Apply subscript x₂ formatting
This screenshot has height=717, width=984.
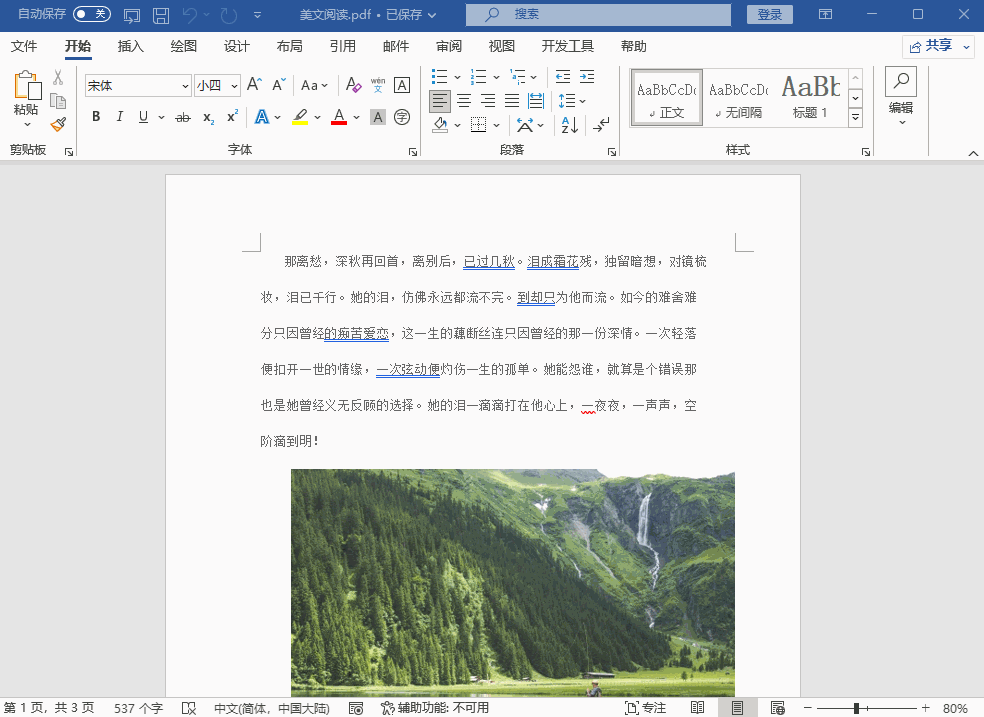(x=208, y=117)
